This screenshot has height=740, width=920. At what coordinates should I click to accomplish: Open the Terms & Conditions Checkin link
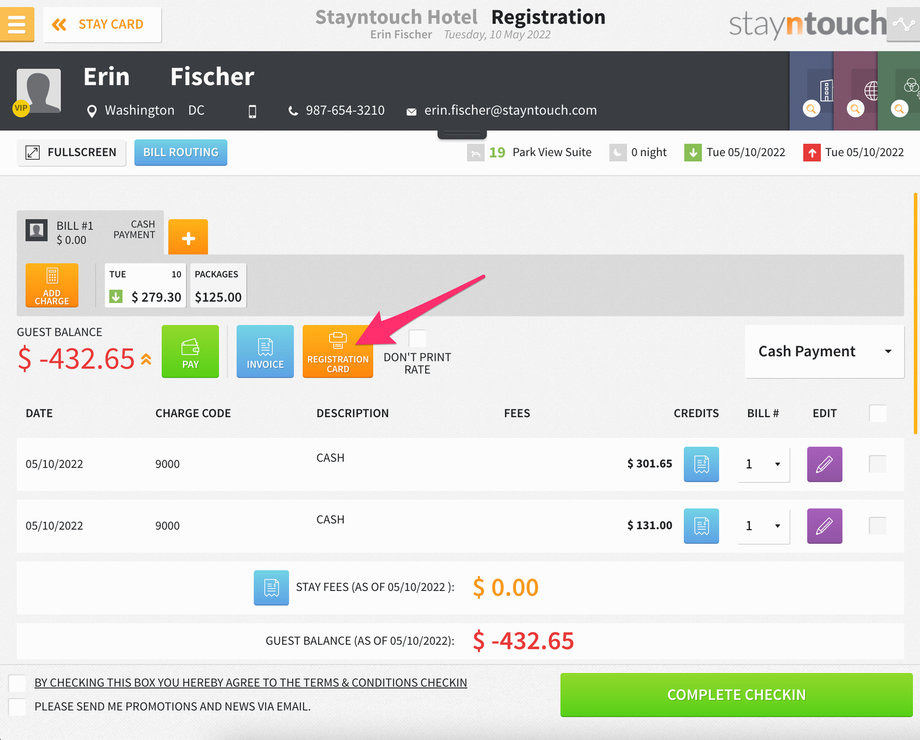pos(251,683)
